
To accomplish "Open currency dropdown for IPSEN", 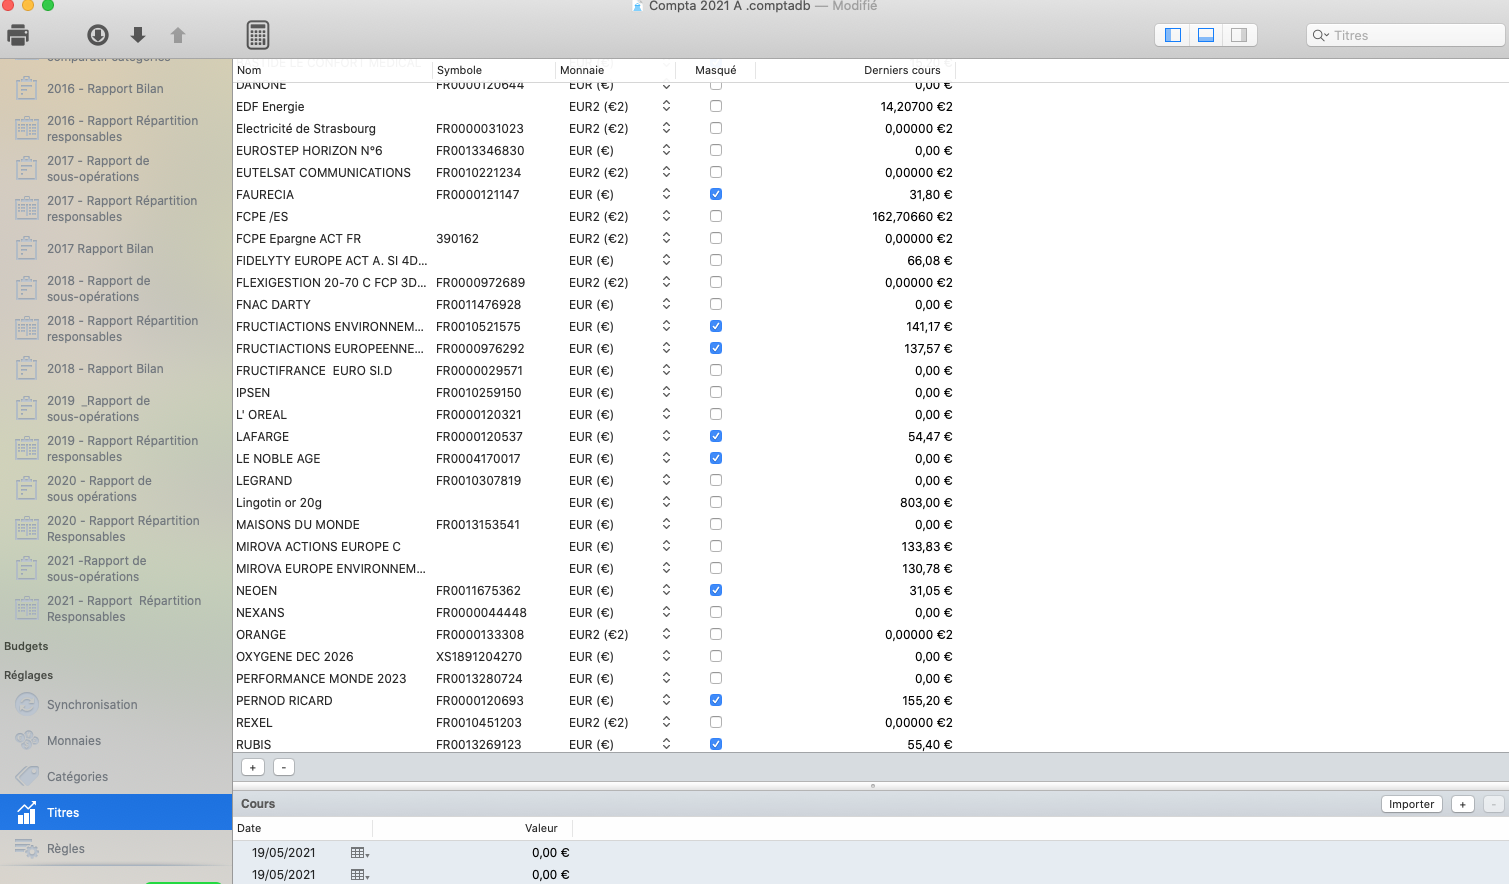I will [666, 392].
